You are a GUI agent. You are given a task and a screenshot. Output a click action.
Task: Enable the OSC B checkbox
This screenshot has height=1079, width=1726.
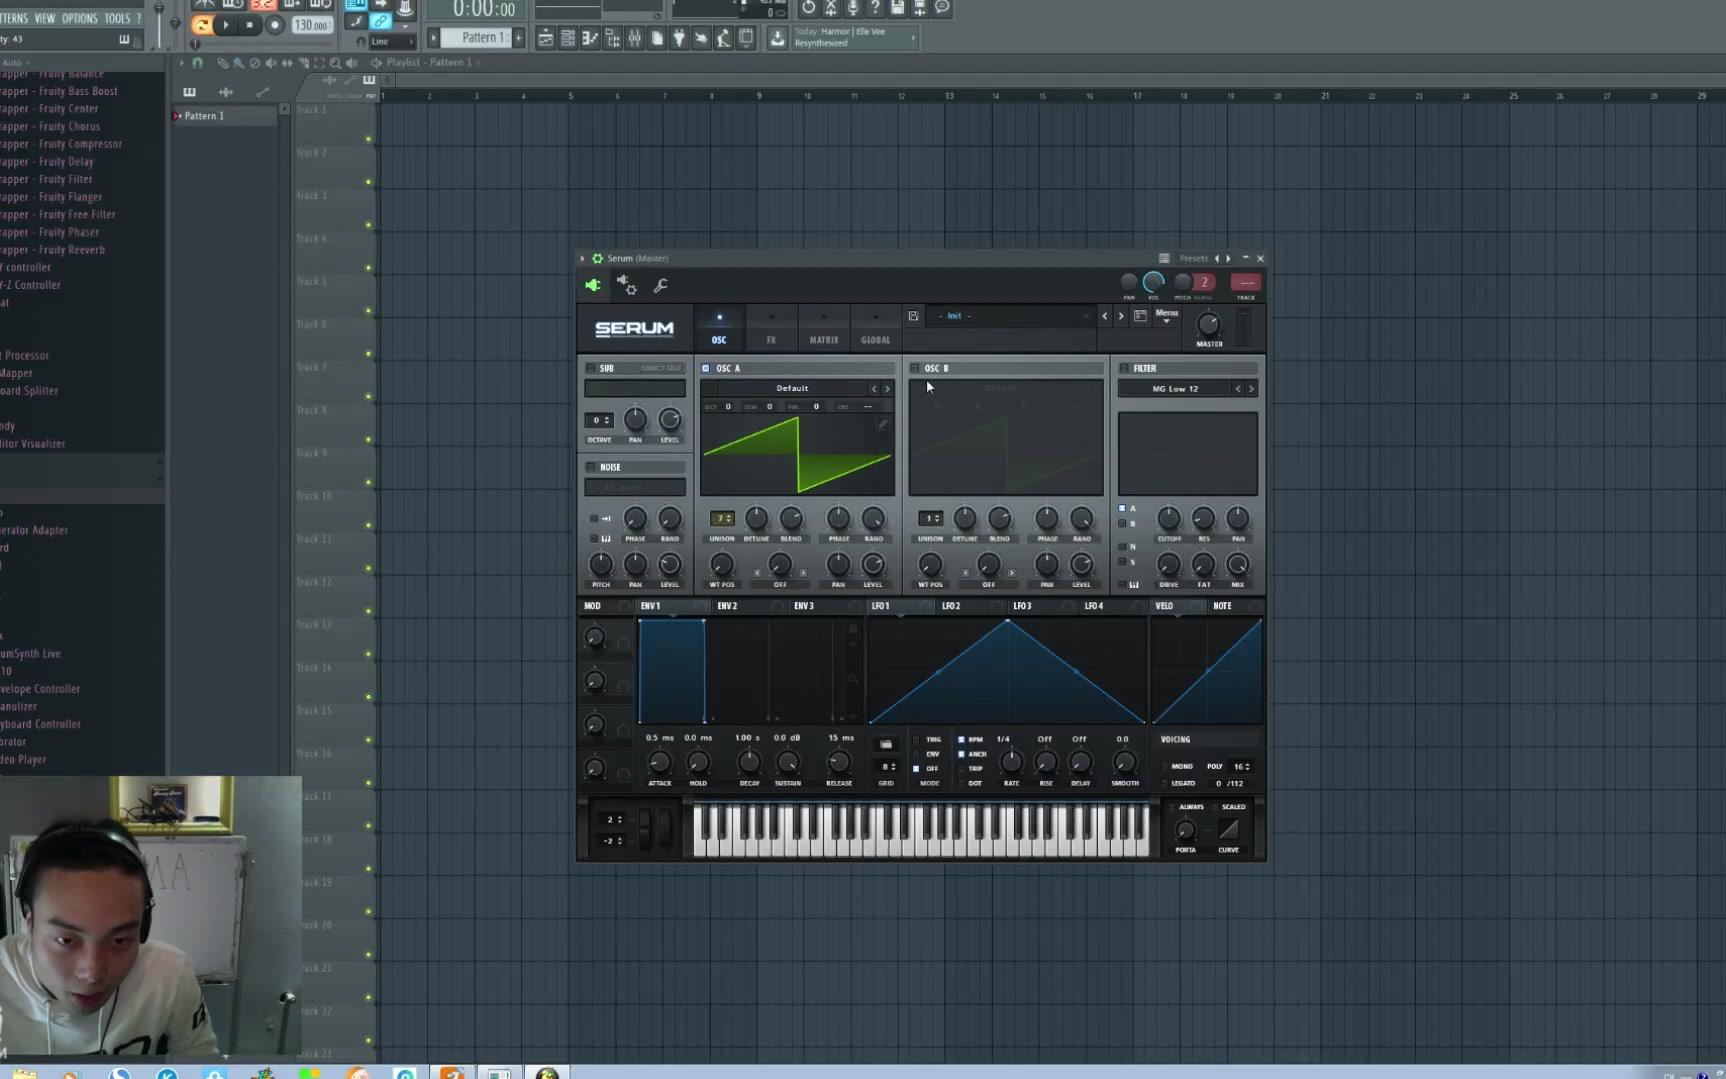[914, 368]
